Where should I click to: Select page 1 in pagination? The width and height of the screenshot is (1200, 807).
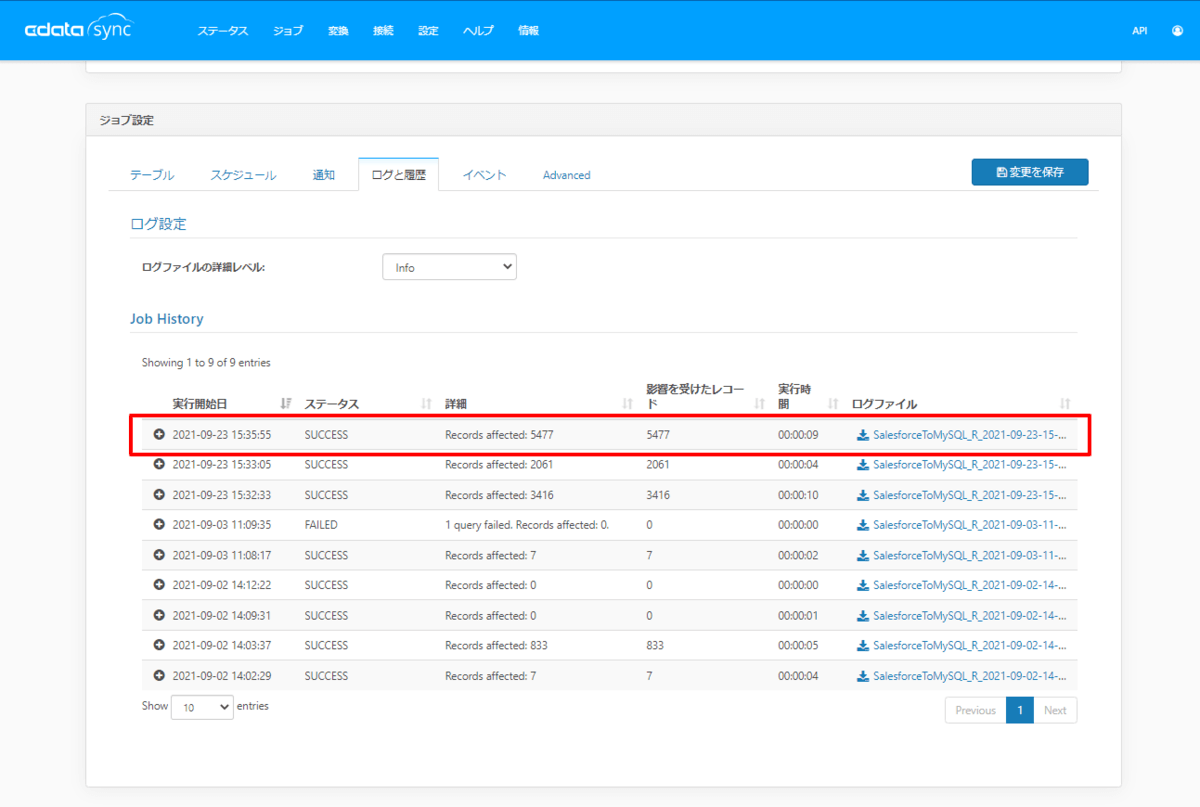1019,710
